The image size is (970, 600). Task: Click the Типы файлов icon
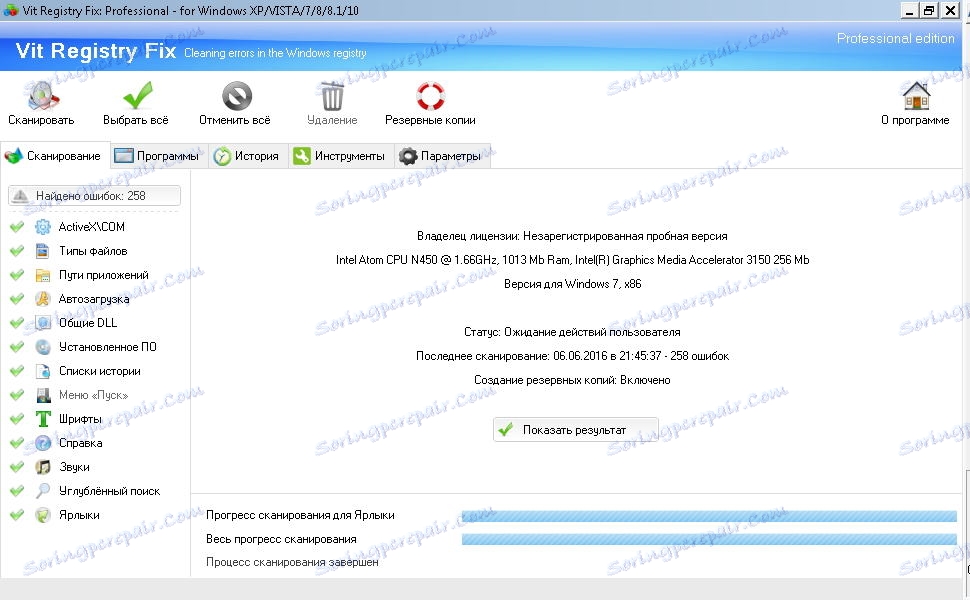pyautogui.click(x=43, y=251)
